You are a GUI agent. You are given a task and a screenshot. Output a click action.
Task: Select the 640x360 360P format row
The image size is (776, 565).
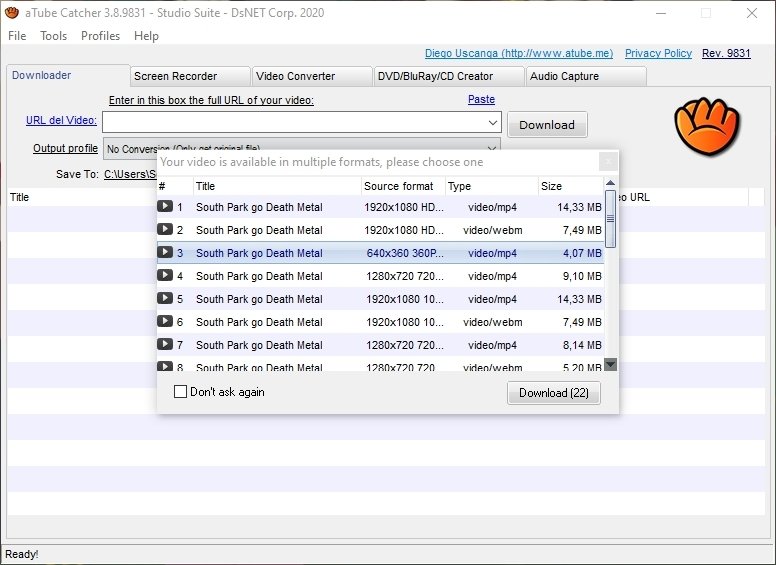tap(380, 253)
